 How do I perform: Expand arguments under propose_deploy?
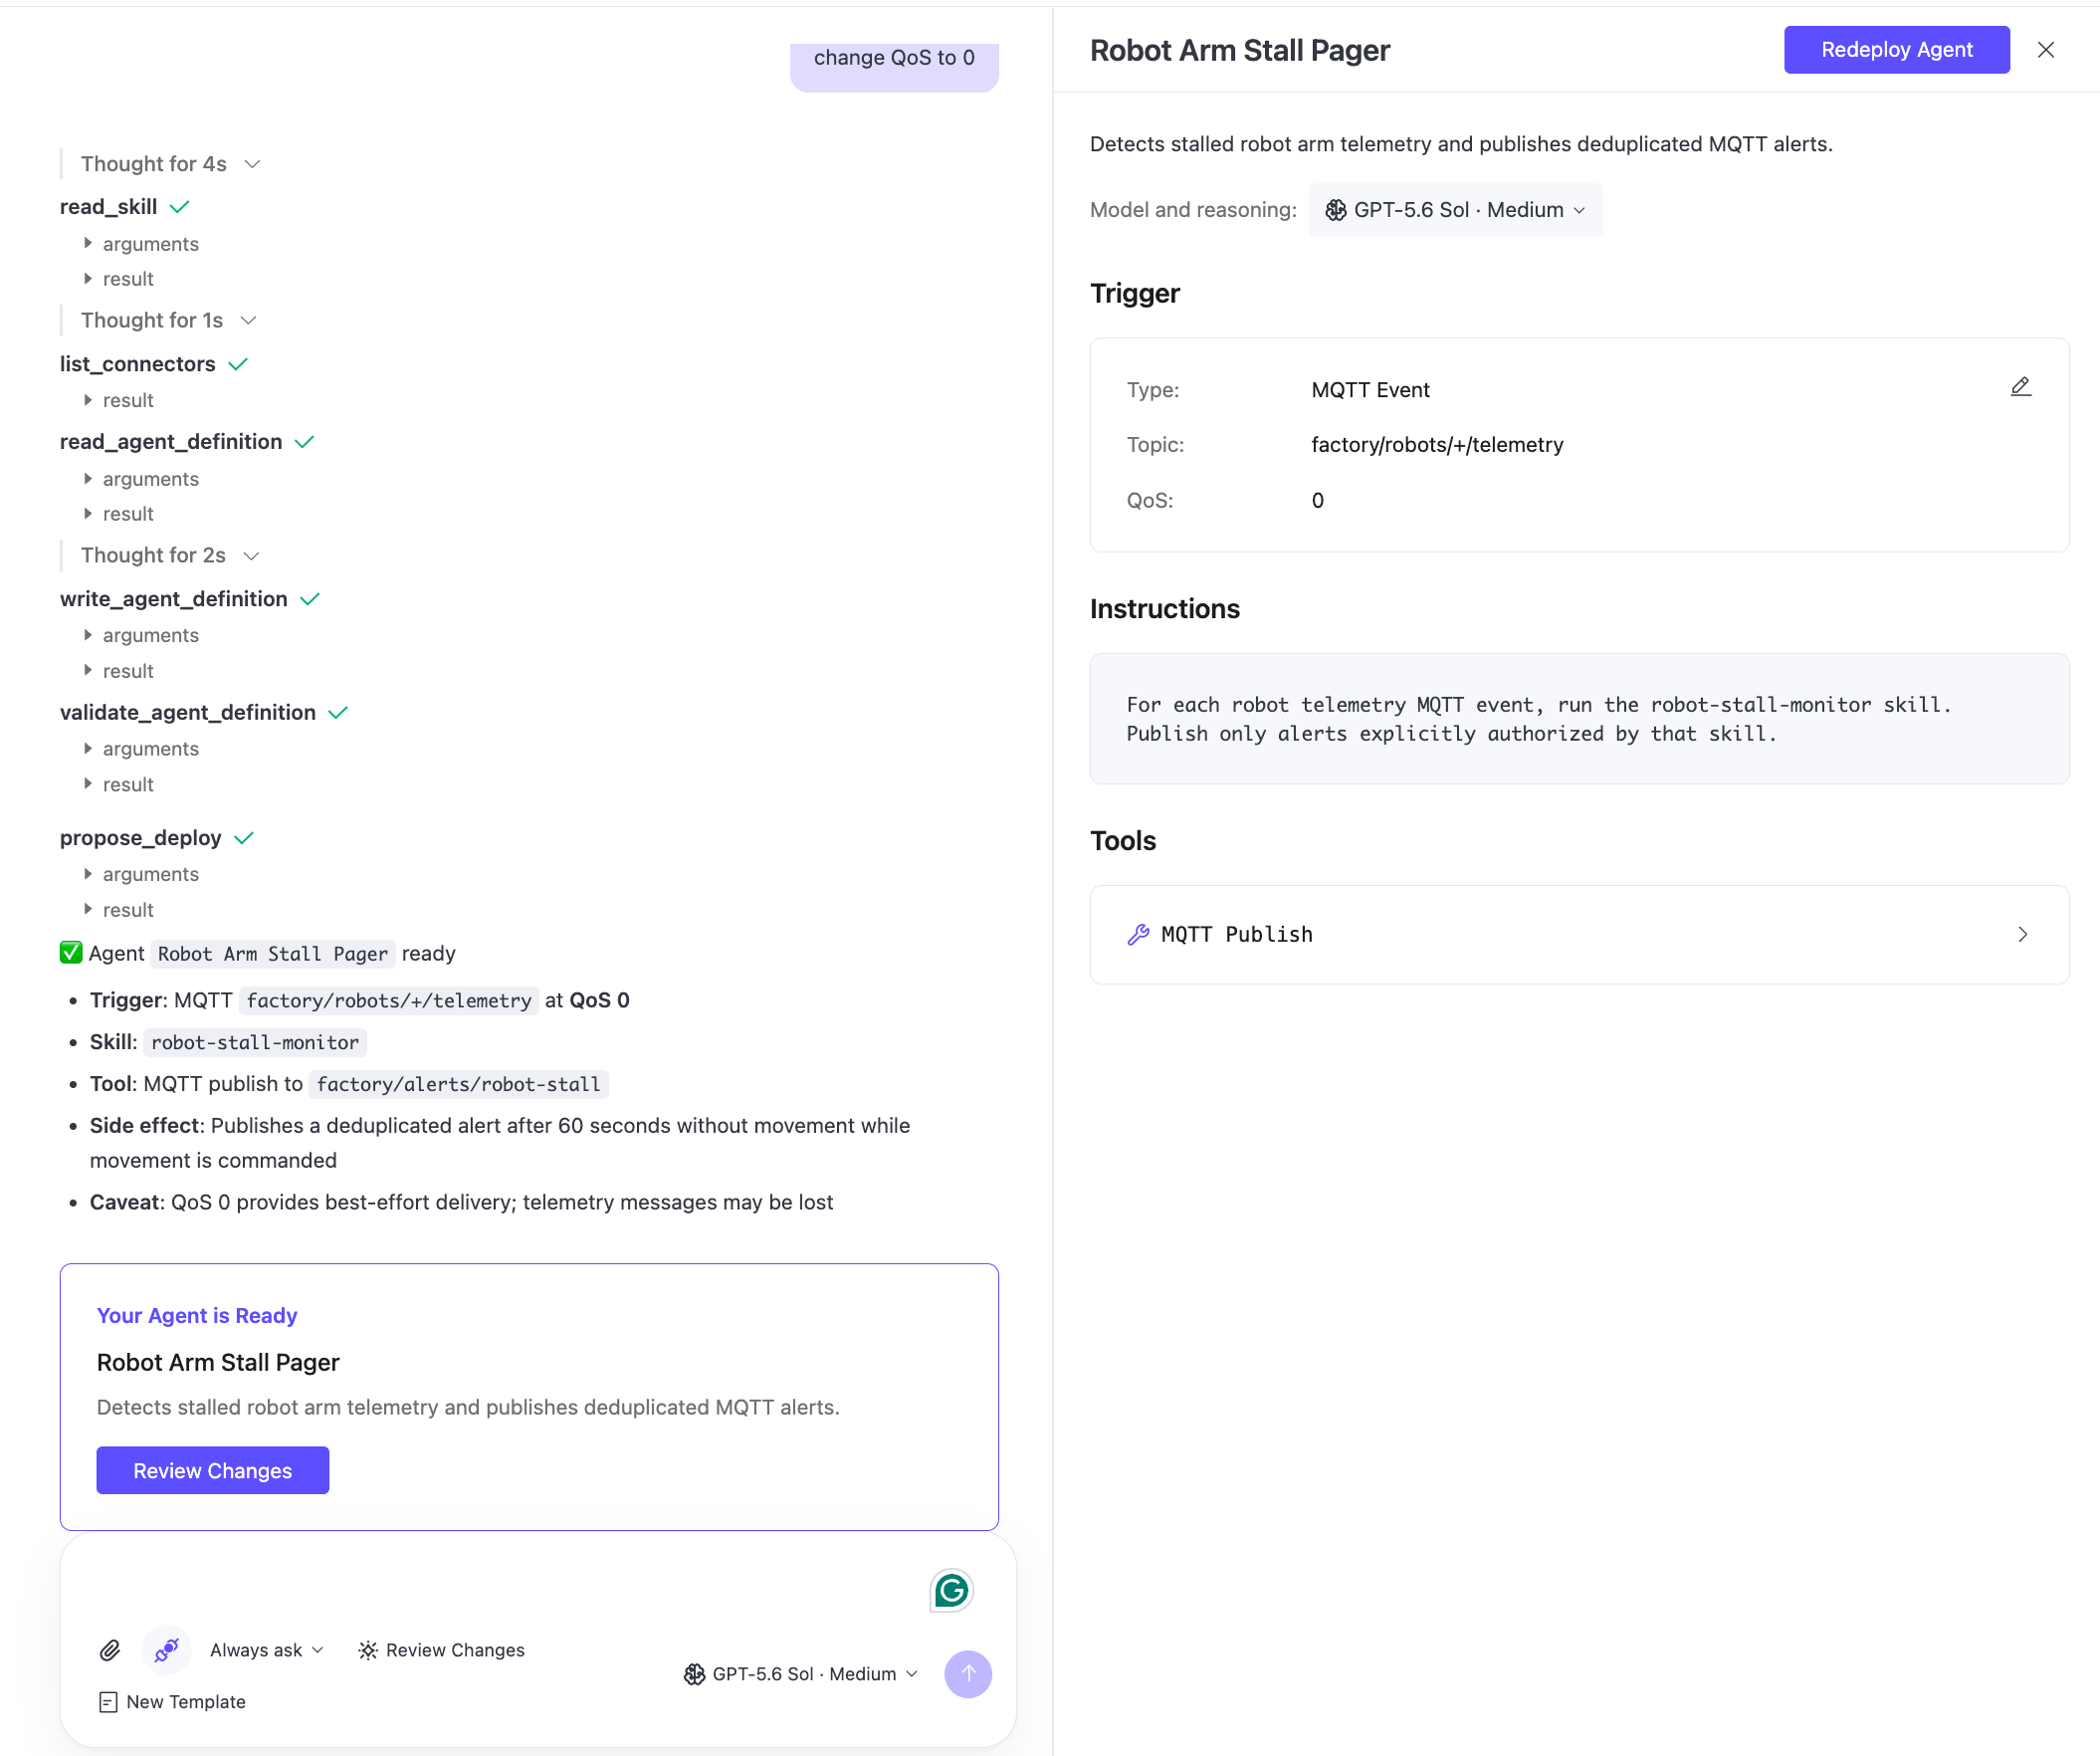tap(141, 874)
